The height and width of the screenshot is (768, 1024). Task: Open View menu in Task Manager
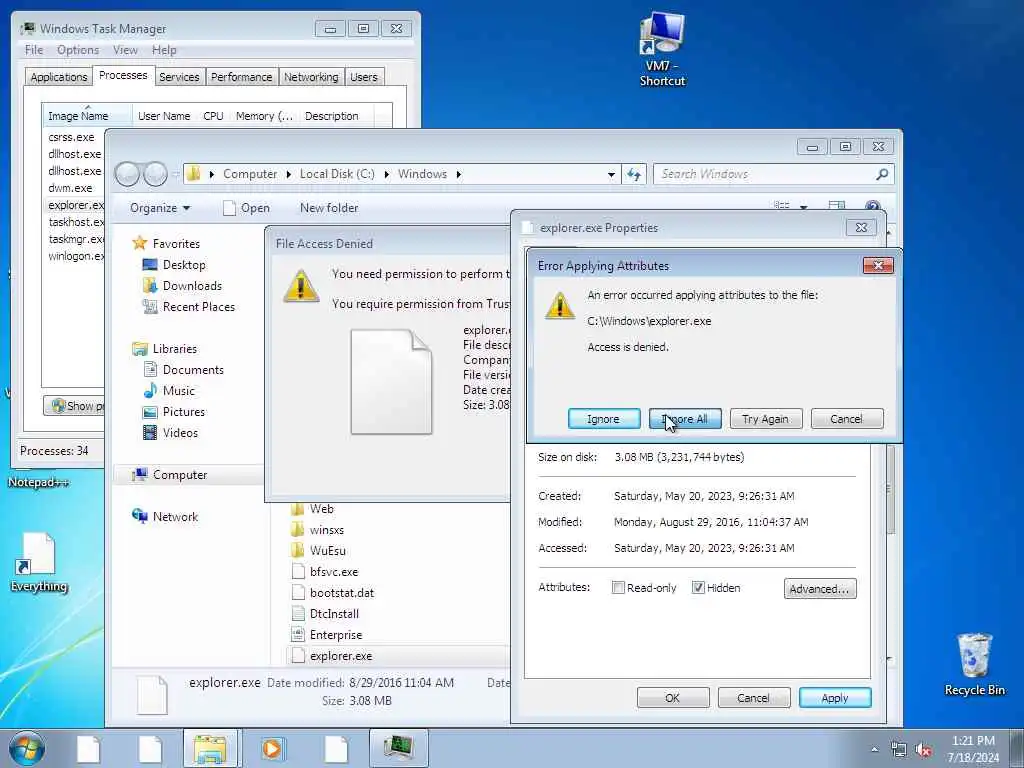[x=125, y=50]
